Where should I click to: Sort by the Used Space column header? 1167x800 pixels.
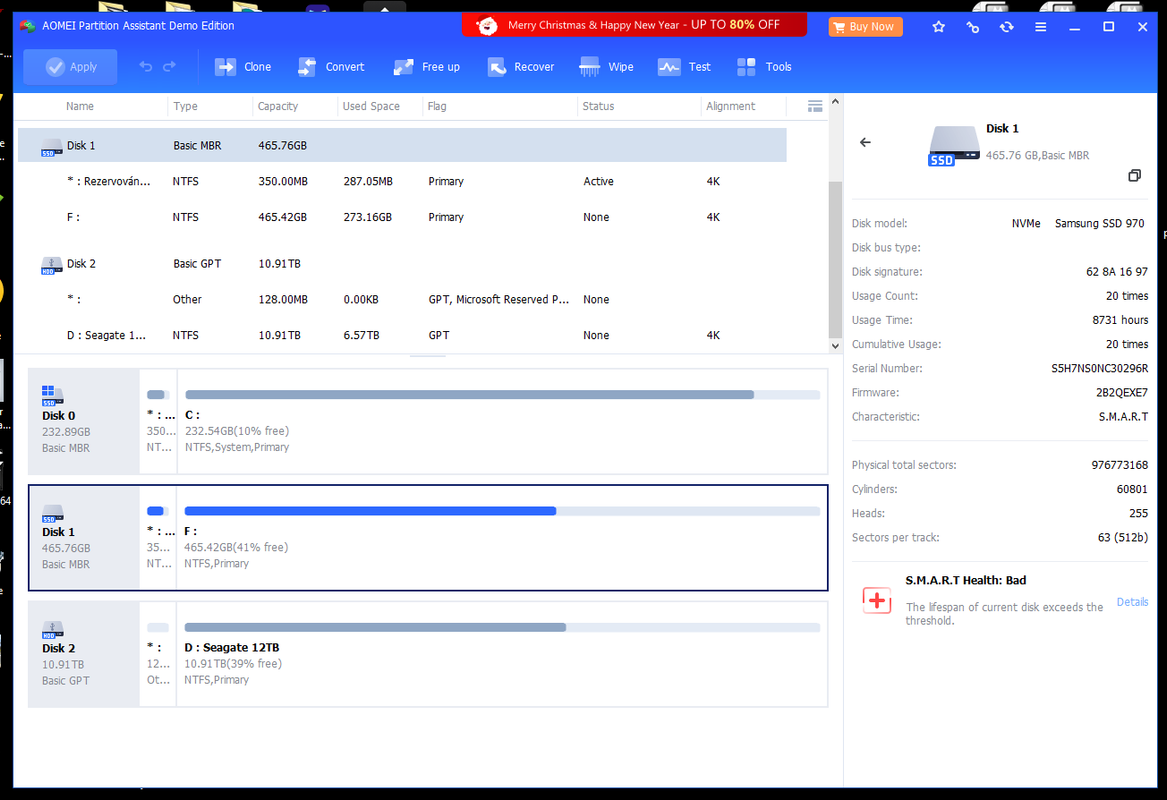coord(371,106)
